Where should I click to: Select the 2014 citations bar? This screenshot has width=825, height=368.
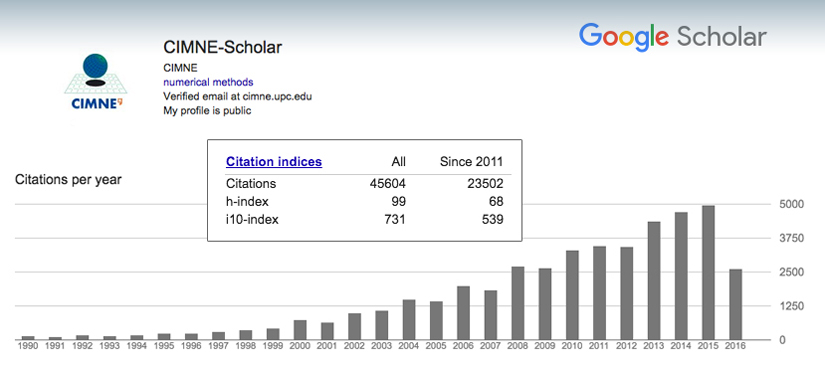[x=681, y=276]
